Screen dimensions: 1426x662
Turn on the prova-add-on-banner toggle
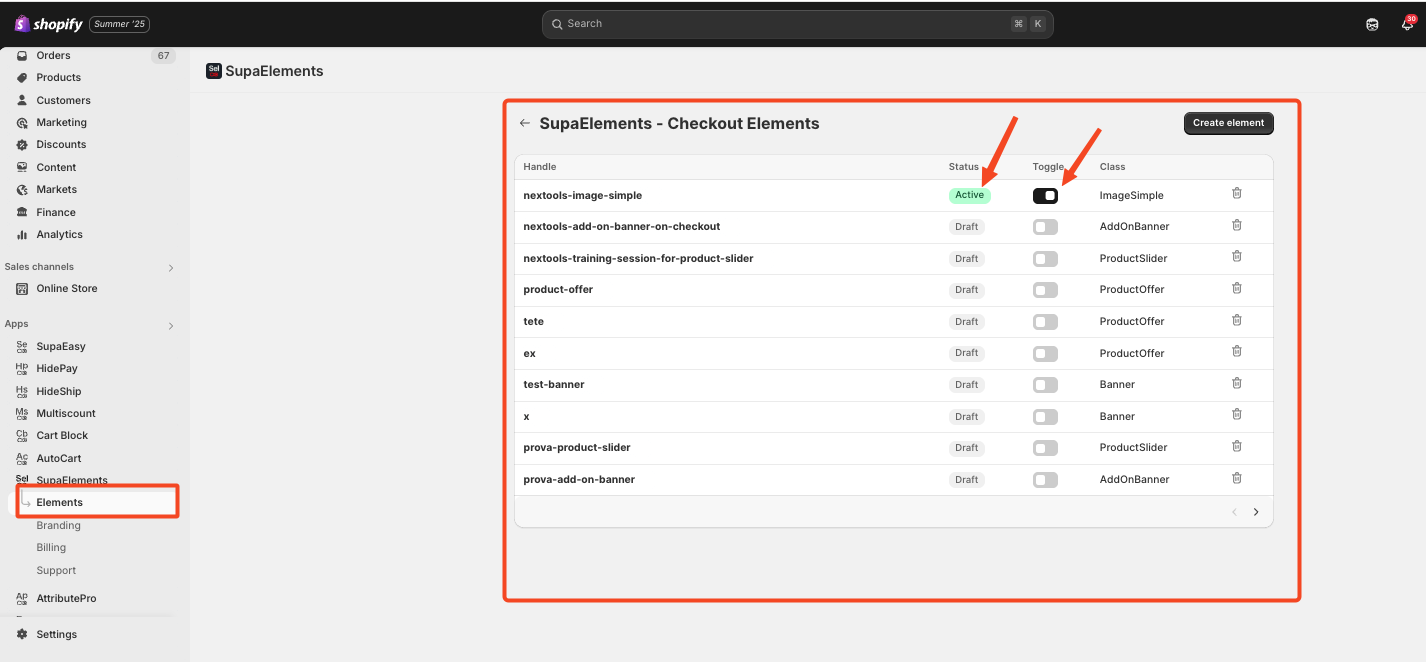pyautogui.click(x=1045, y=480)
